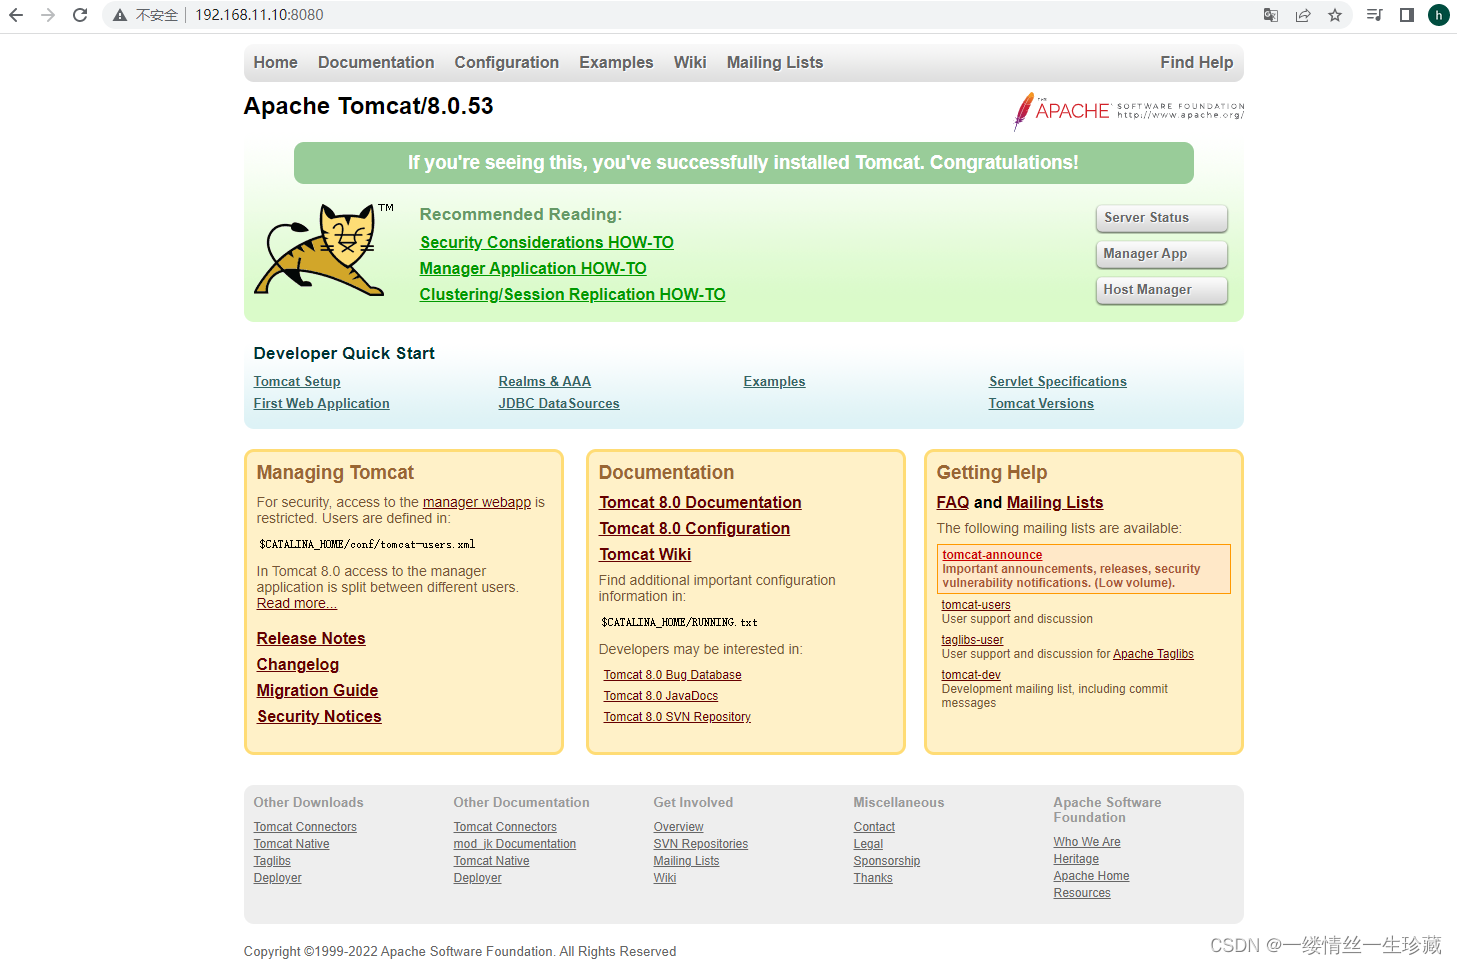Screen dimensions: 1457x965
Task: Open the tomcat-announce mailing list link
Action: point(992,555)
